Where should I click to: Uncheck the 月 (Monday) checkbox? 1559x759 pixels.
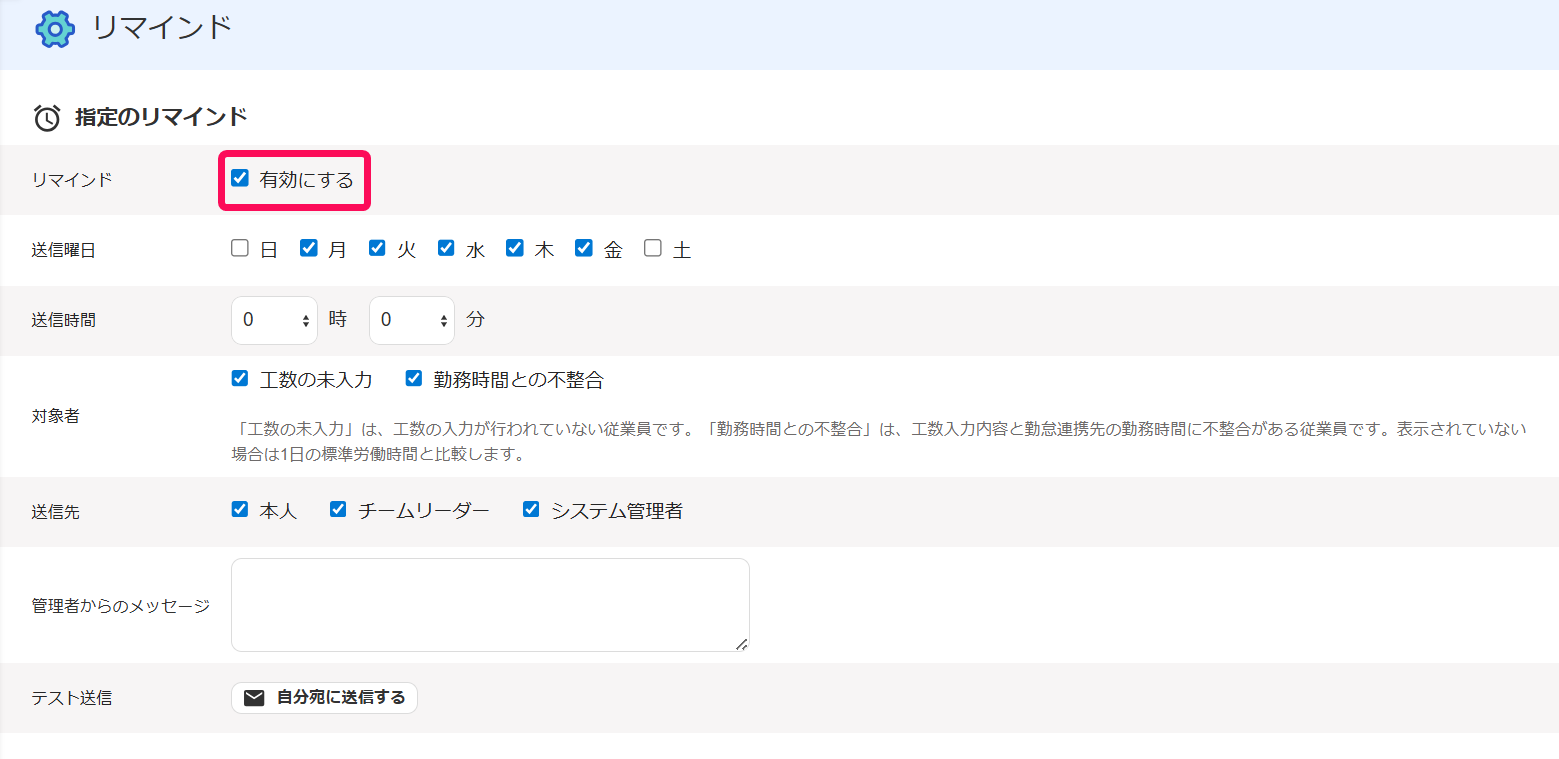pos(309,248)
